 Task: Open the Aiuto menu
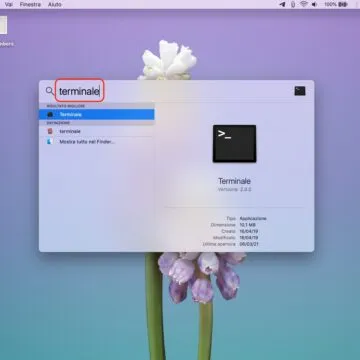click(x=54, y=4)
